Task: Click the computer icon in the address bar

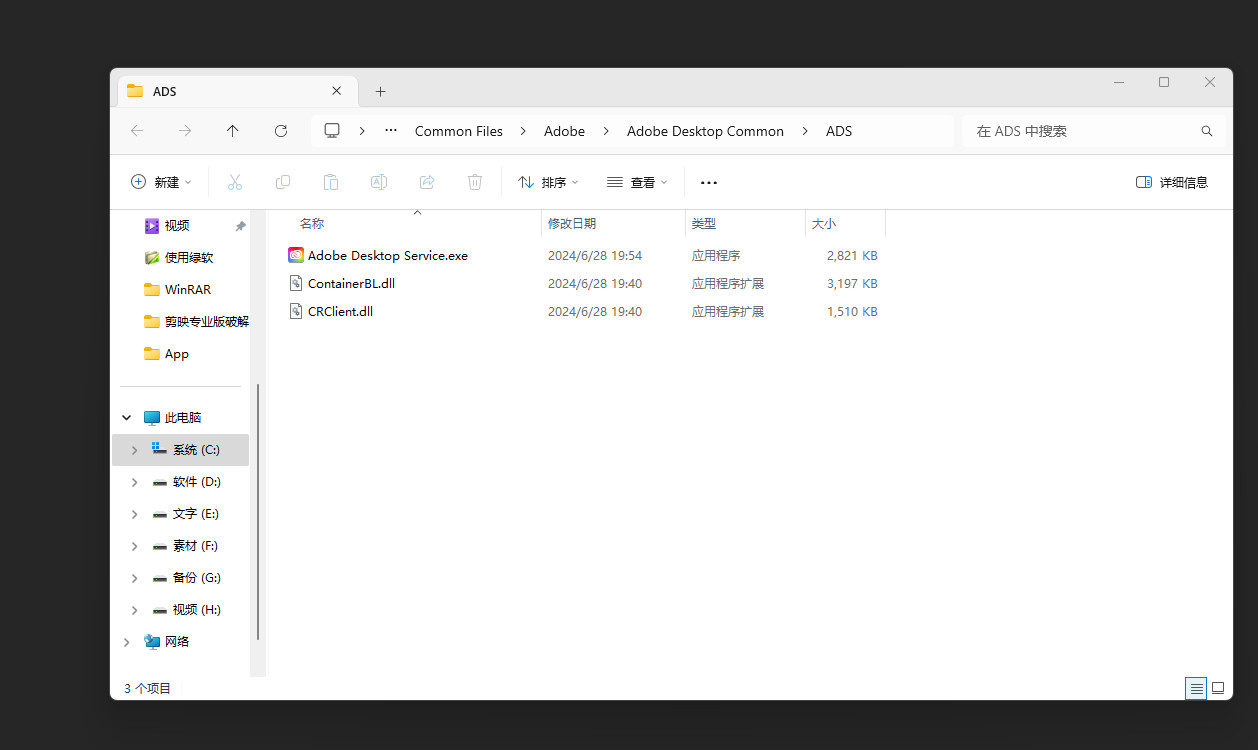Action: pyautogui.click(x=332, y=131)
